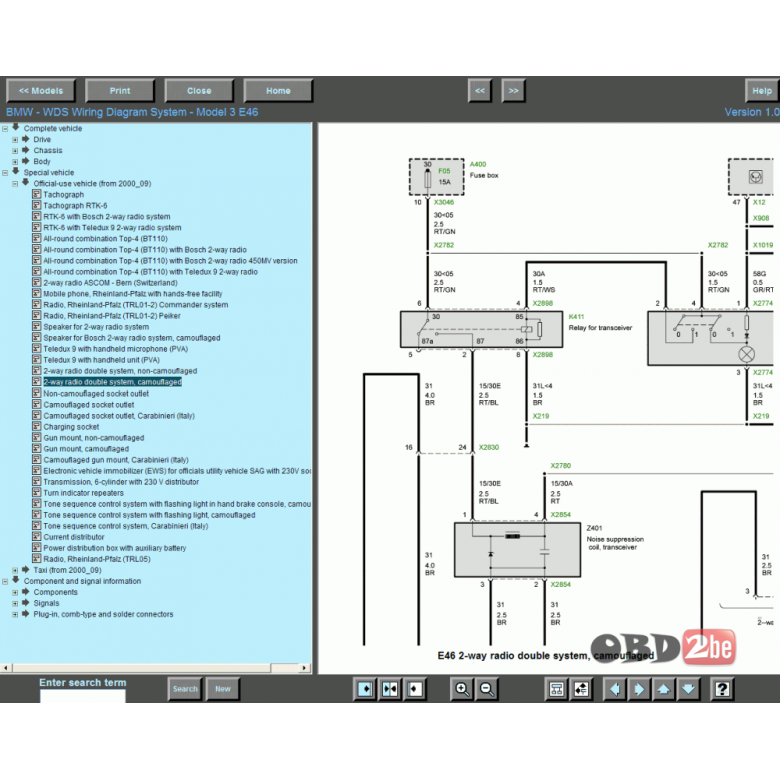Click the New search button
This screenshot has width=780, height=780.
point(223,689)
